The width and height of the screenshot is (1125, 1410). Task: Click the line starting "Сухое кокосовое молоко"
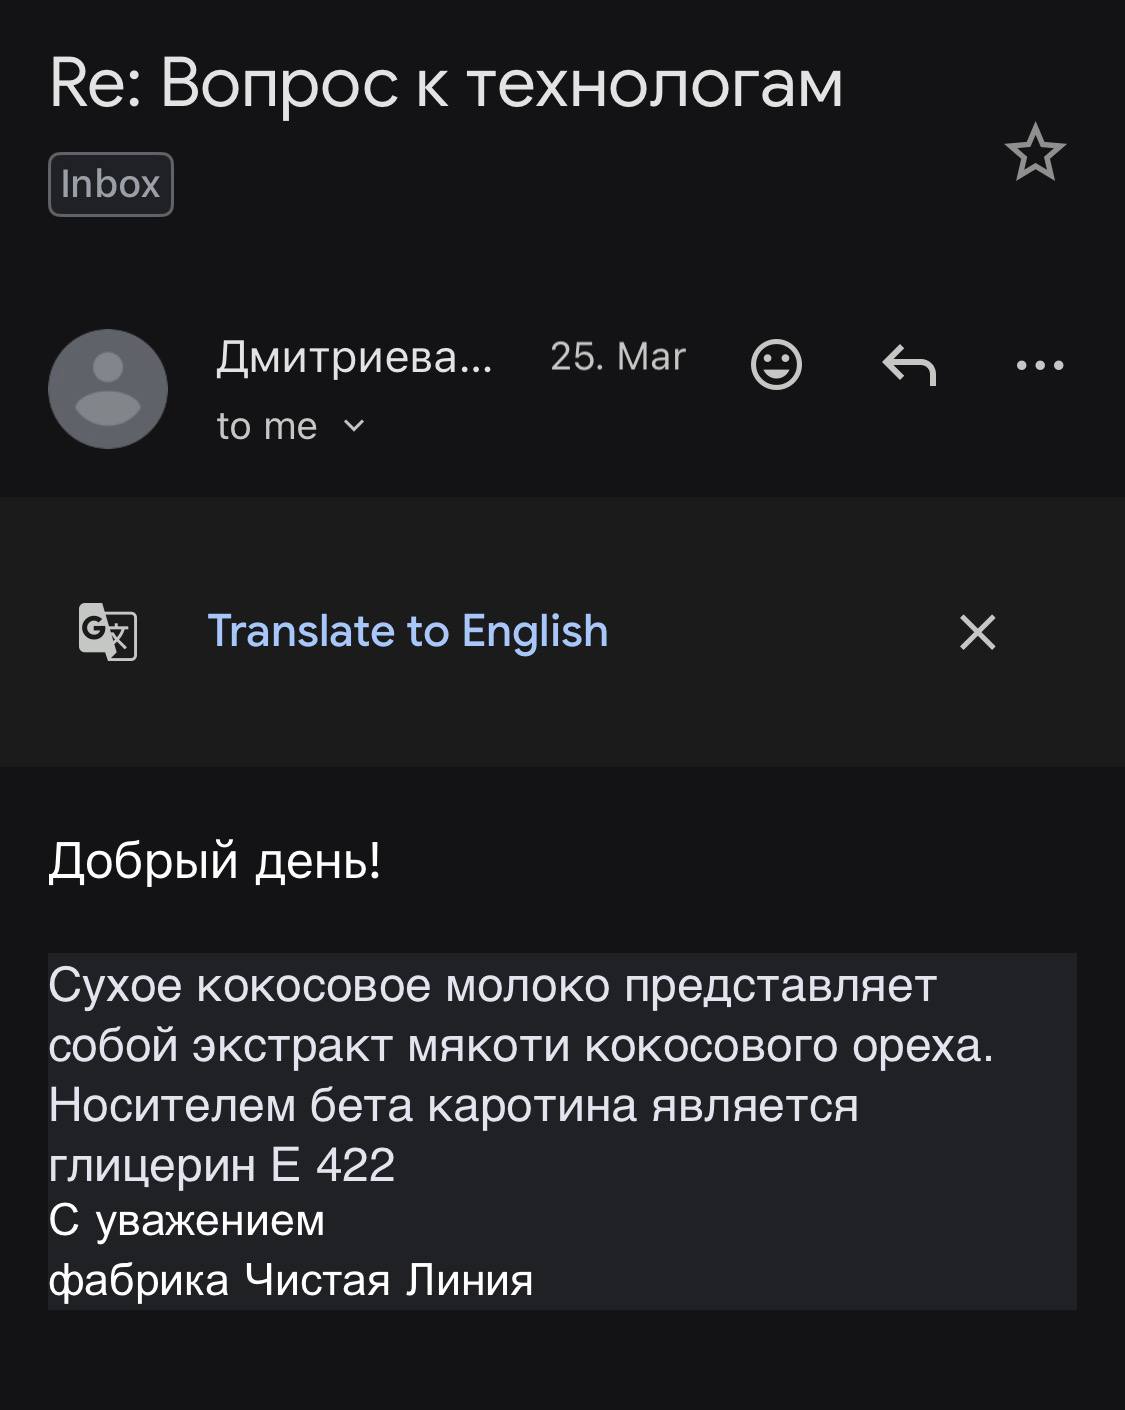click(x=492, y=986)
